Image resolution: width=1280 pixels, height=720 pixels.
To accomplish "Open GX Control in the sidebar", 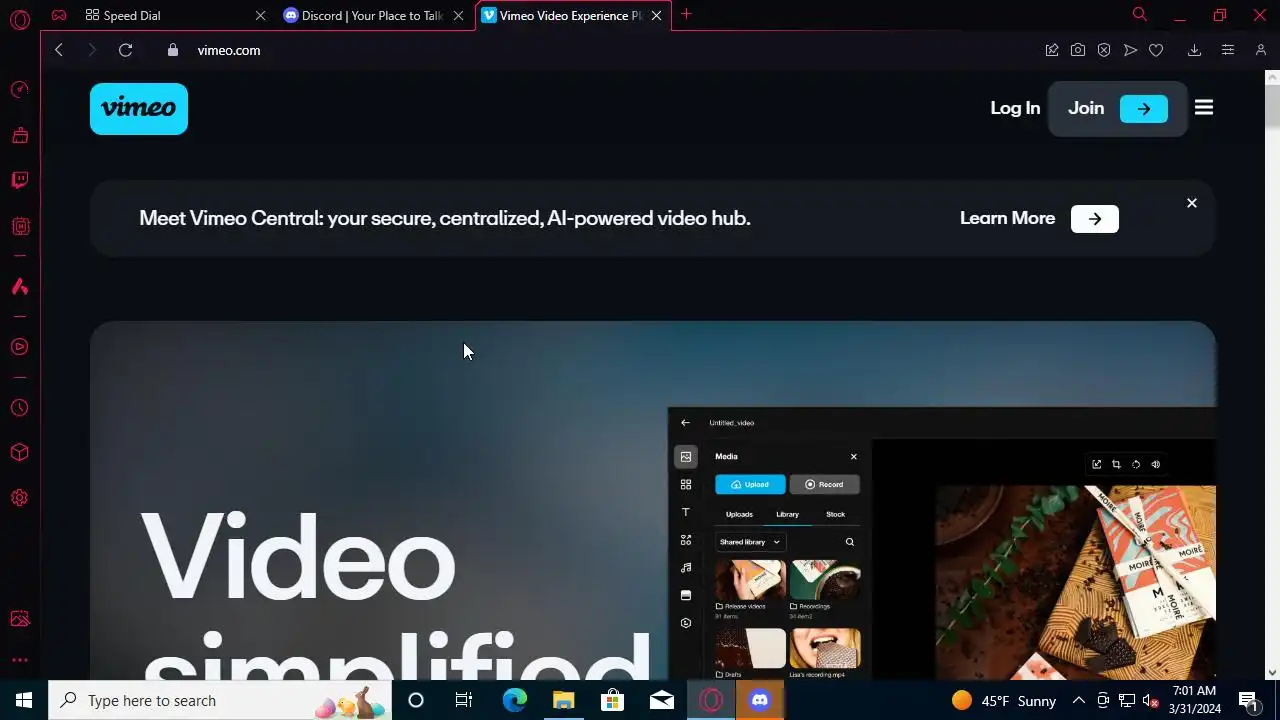I will click(19, 90).
